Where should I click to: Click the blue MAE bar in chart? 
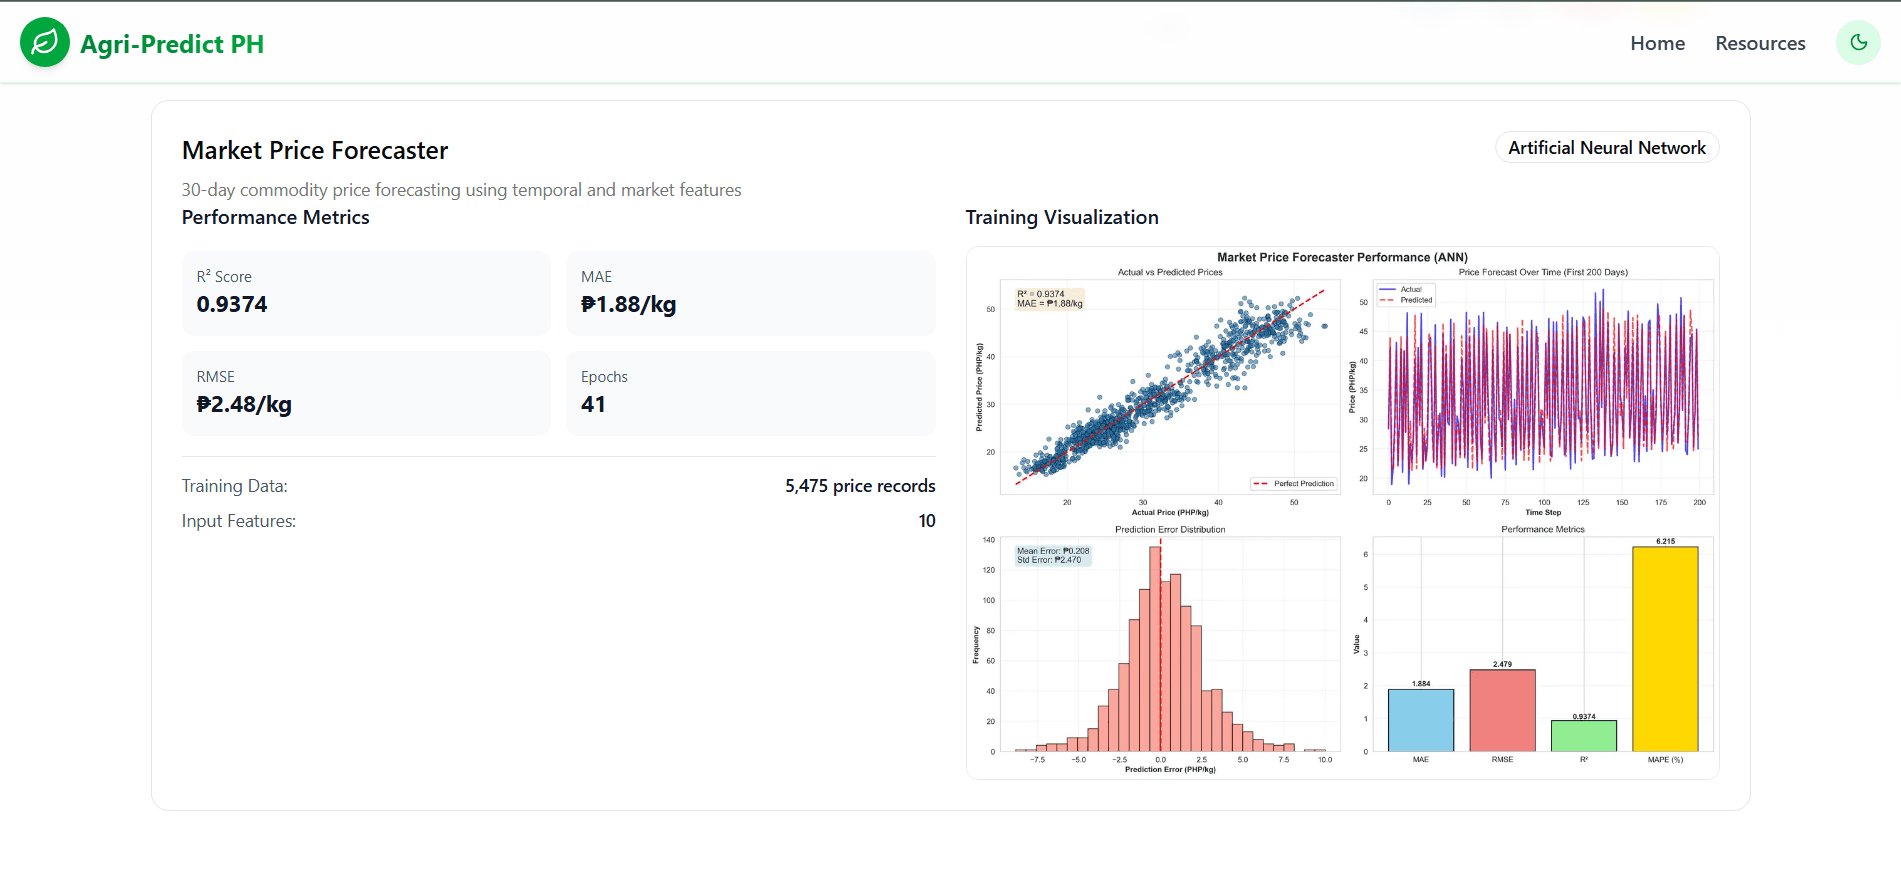[1421, 720]
